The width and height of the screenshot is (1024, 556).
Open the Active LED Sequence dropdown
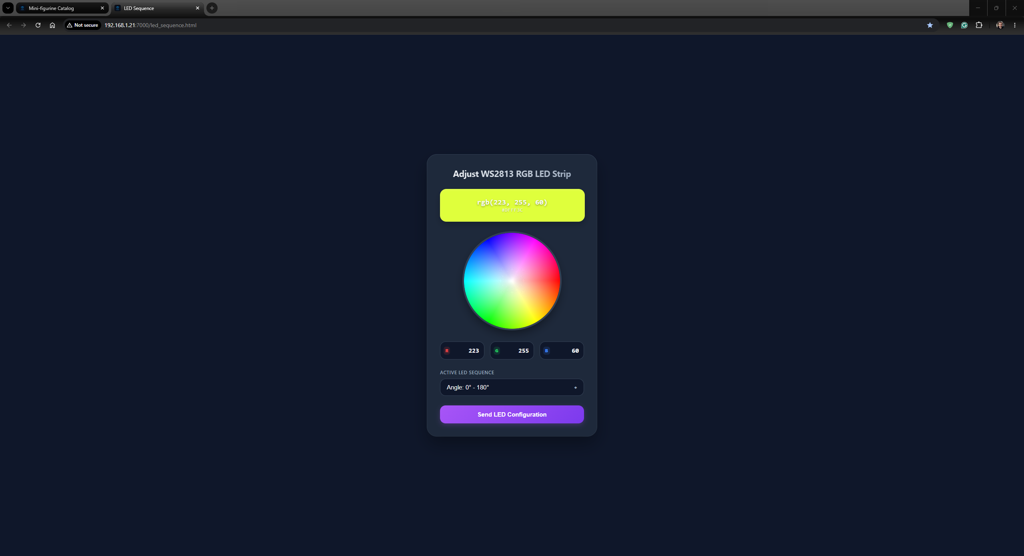coord(512,387)
